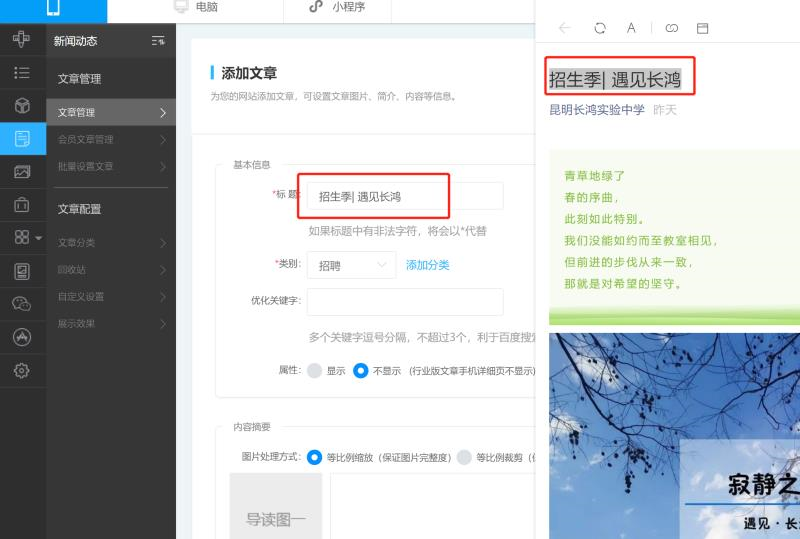800x539 pixels.
Task: Click the refresh icon in the preview toolbar
Action: (599, 28)
